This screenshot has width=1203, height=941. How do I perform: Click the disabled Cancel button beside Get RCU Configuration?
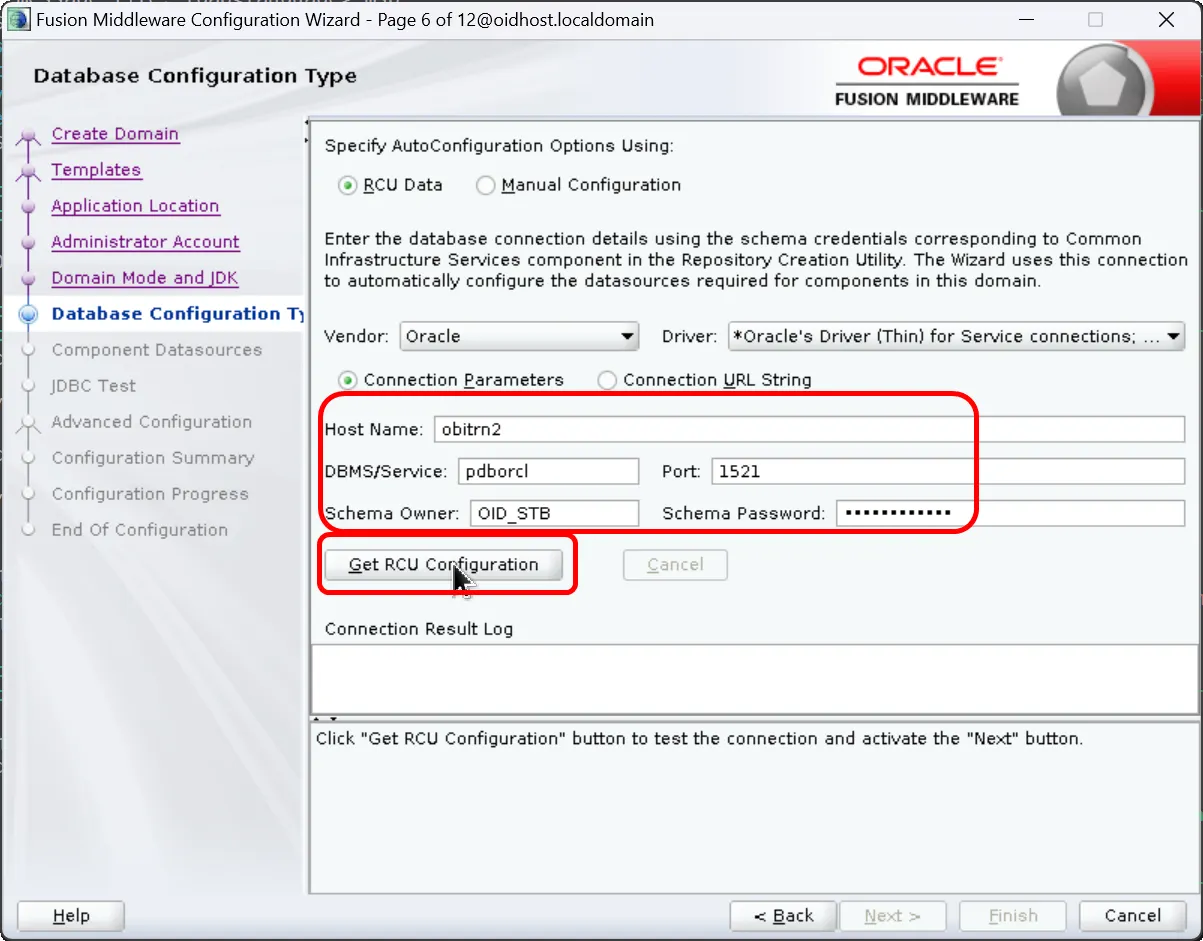coord(675,565)
